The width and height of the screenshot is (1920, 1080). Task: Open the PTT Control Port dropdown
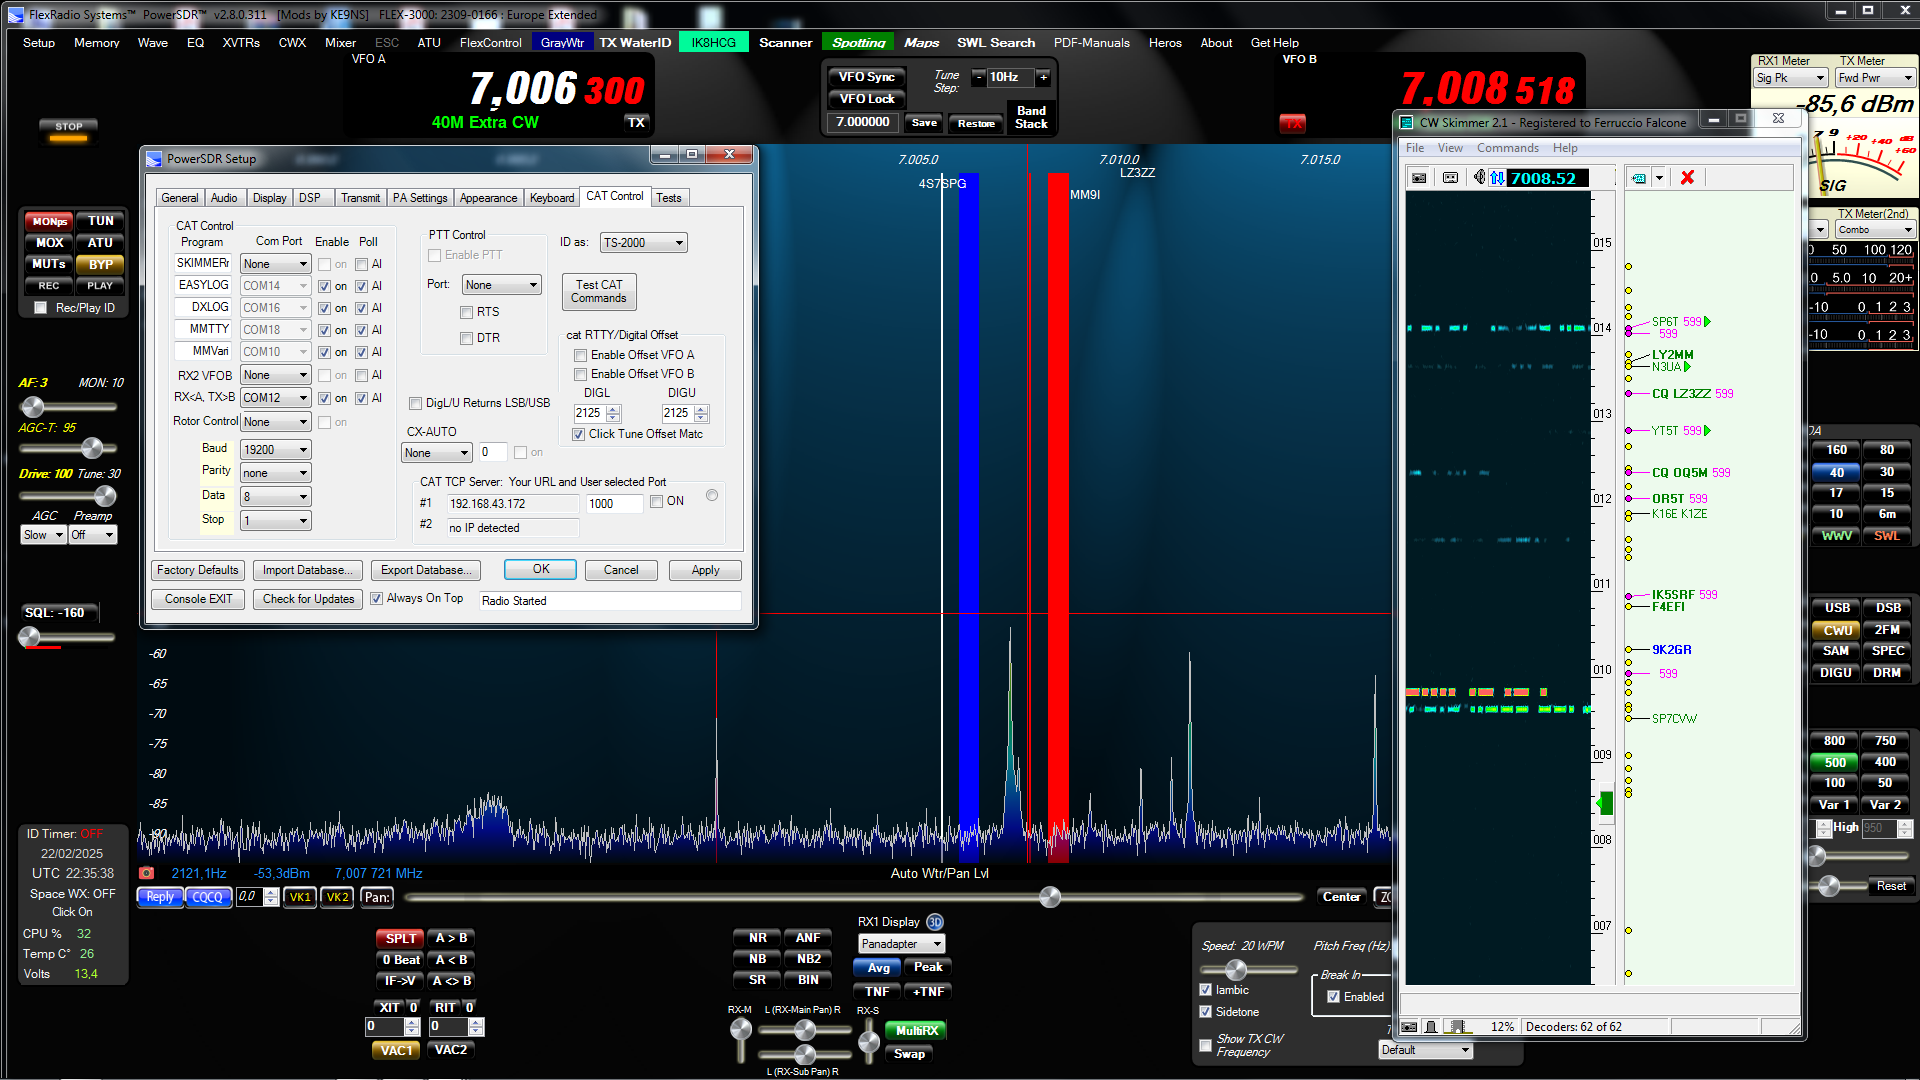pos(501,285)
